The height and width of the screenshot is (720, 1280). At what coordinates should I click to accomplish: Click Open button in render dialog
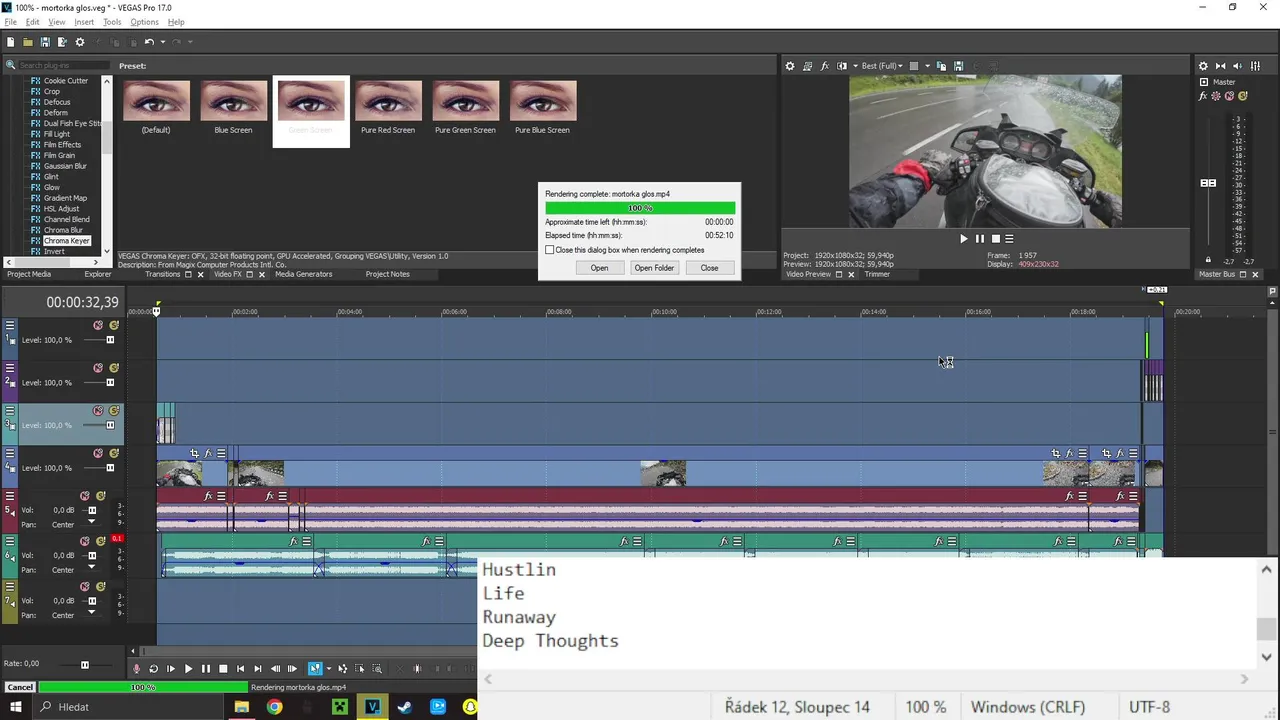(x=599, y=268)
